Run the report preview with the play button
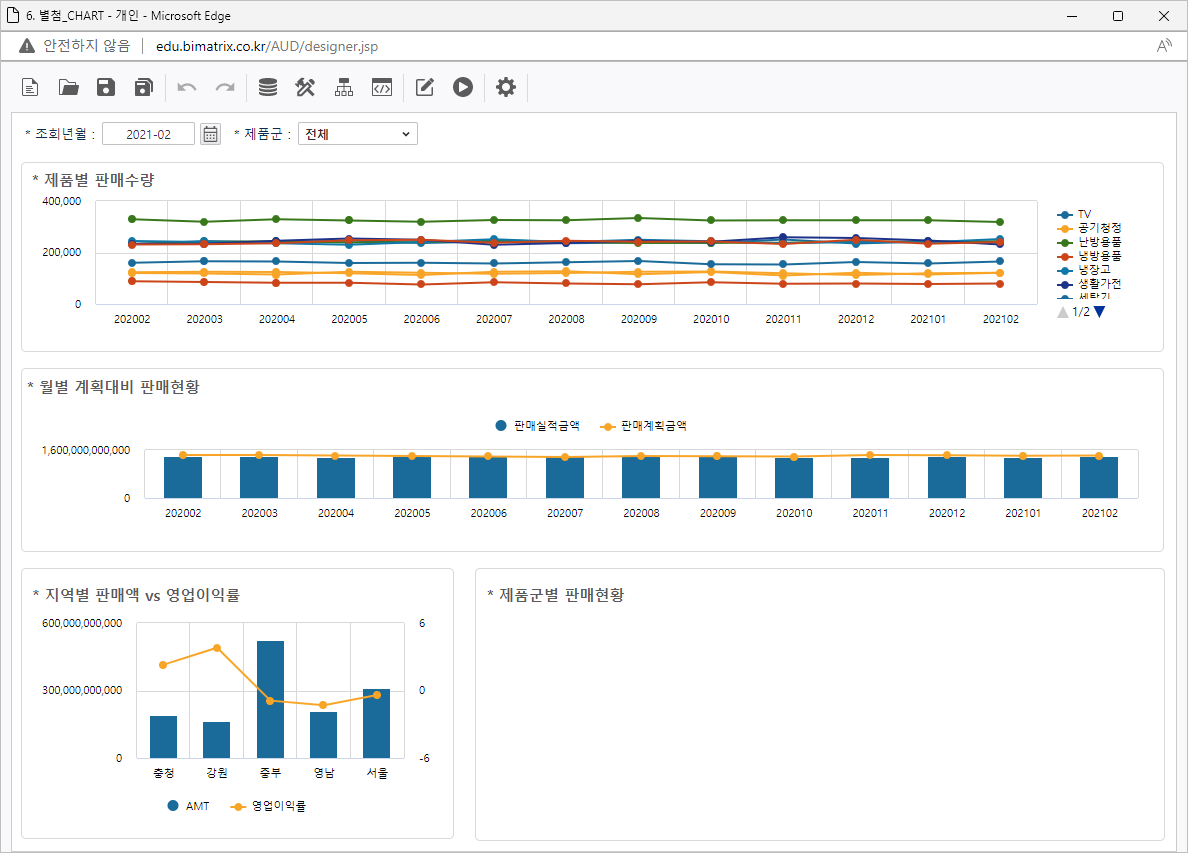 tap(462, 88)
